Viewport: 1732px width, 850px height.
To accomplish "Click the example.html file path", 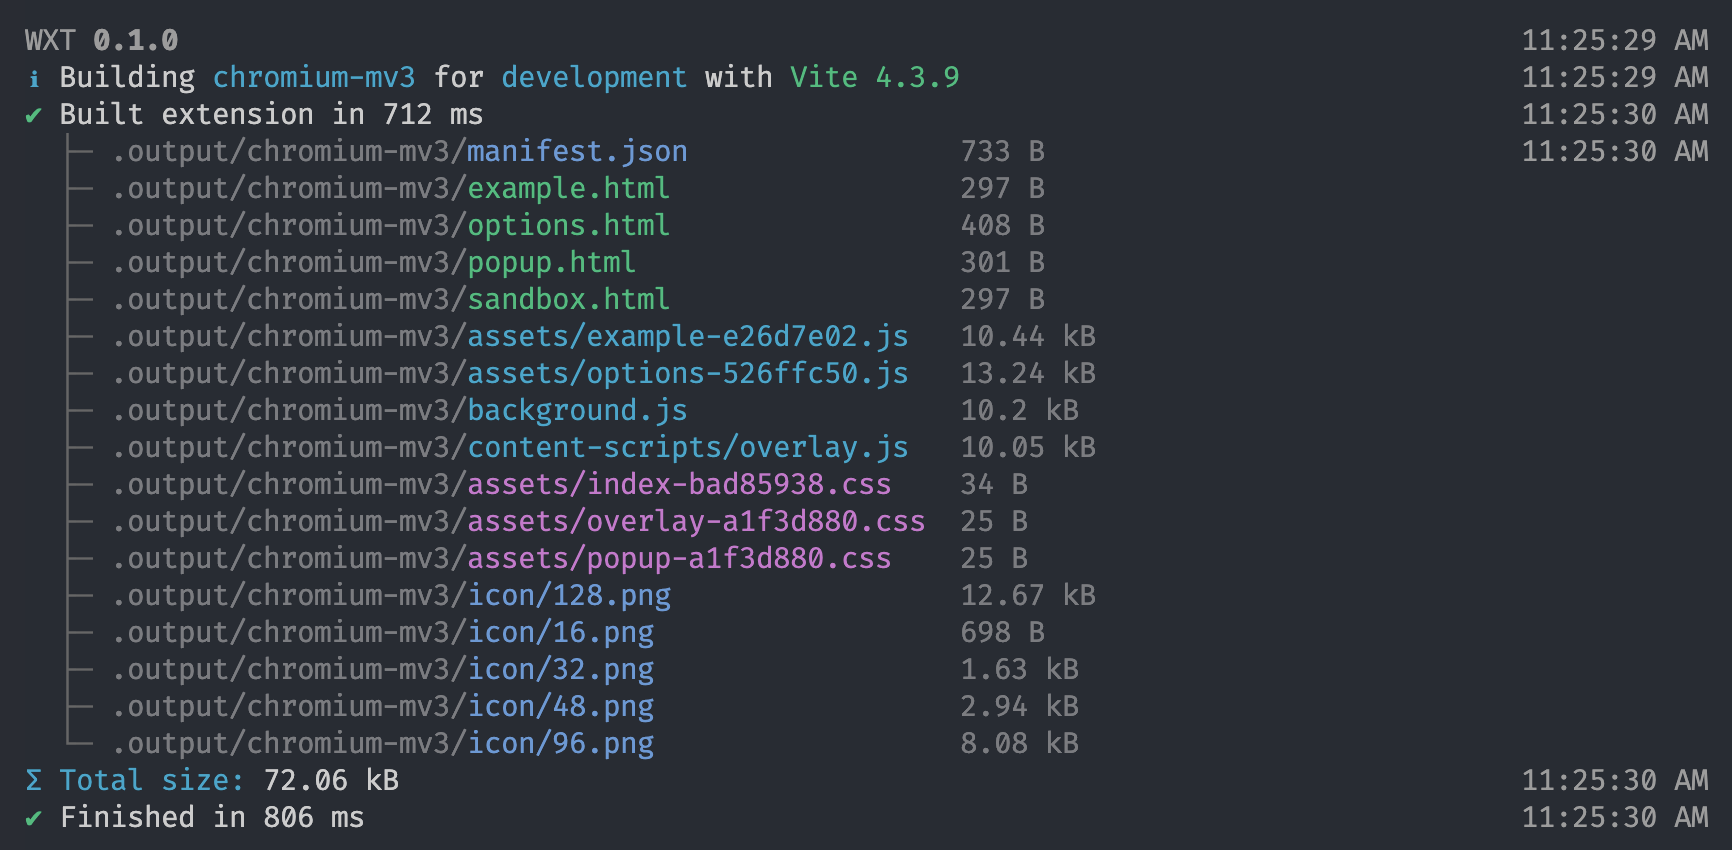I will [391, 188].
